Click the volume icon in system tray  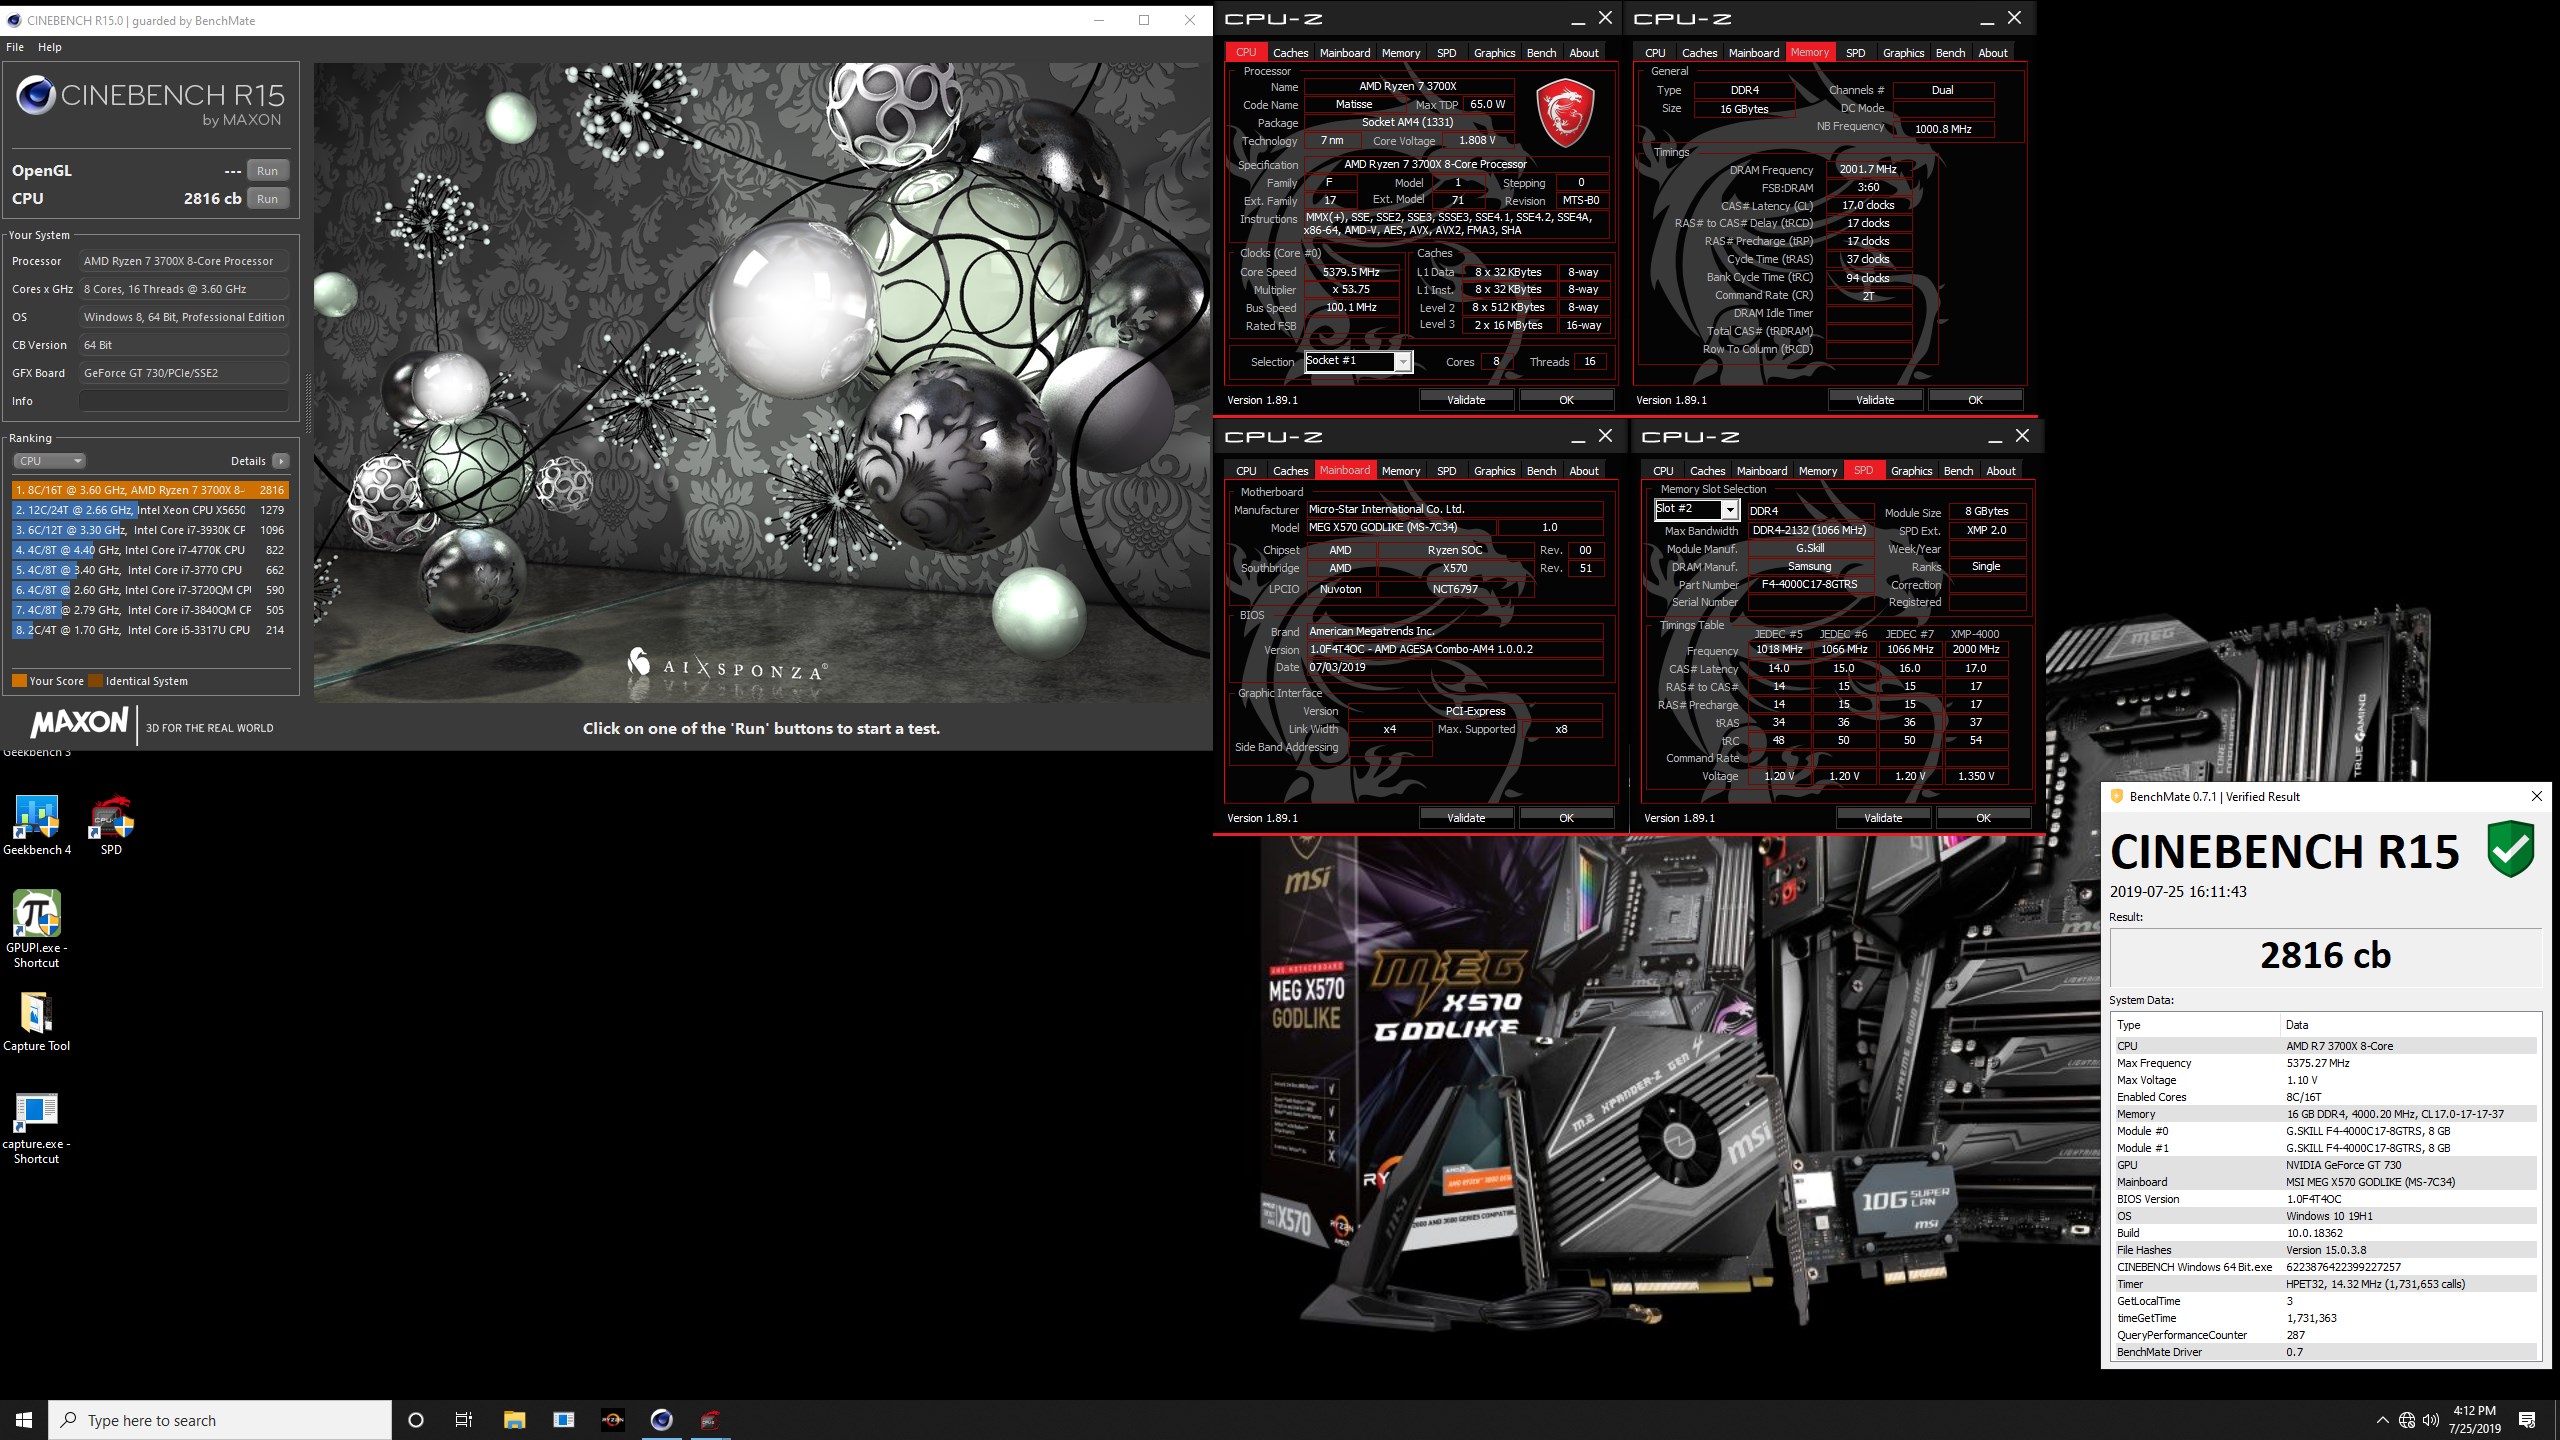[x=2431, y=1420]
